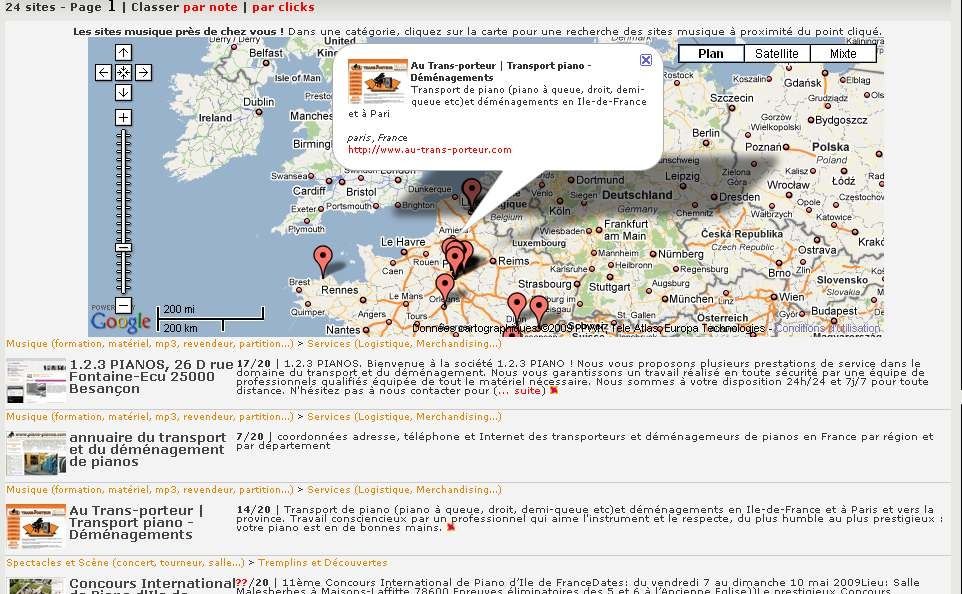Select the map marker near Orléans
962x594 pixels.
(x=445, y=289)
